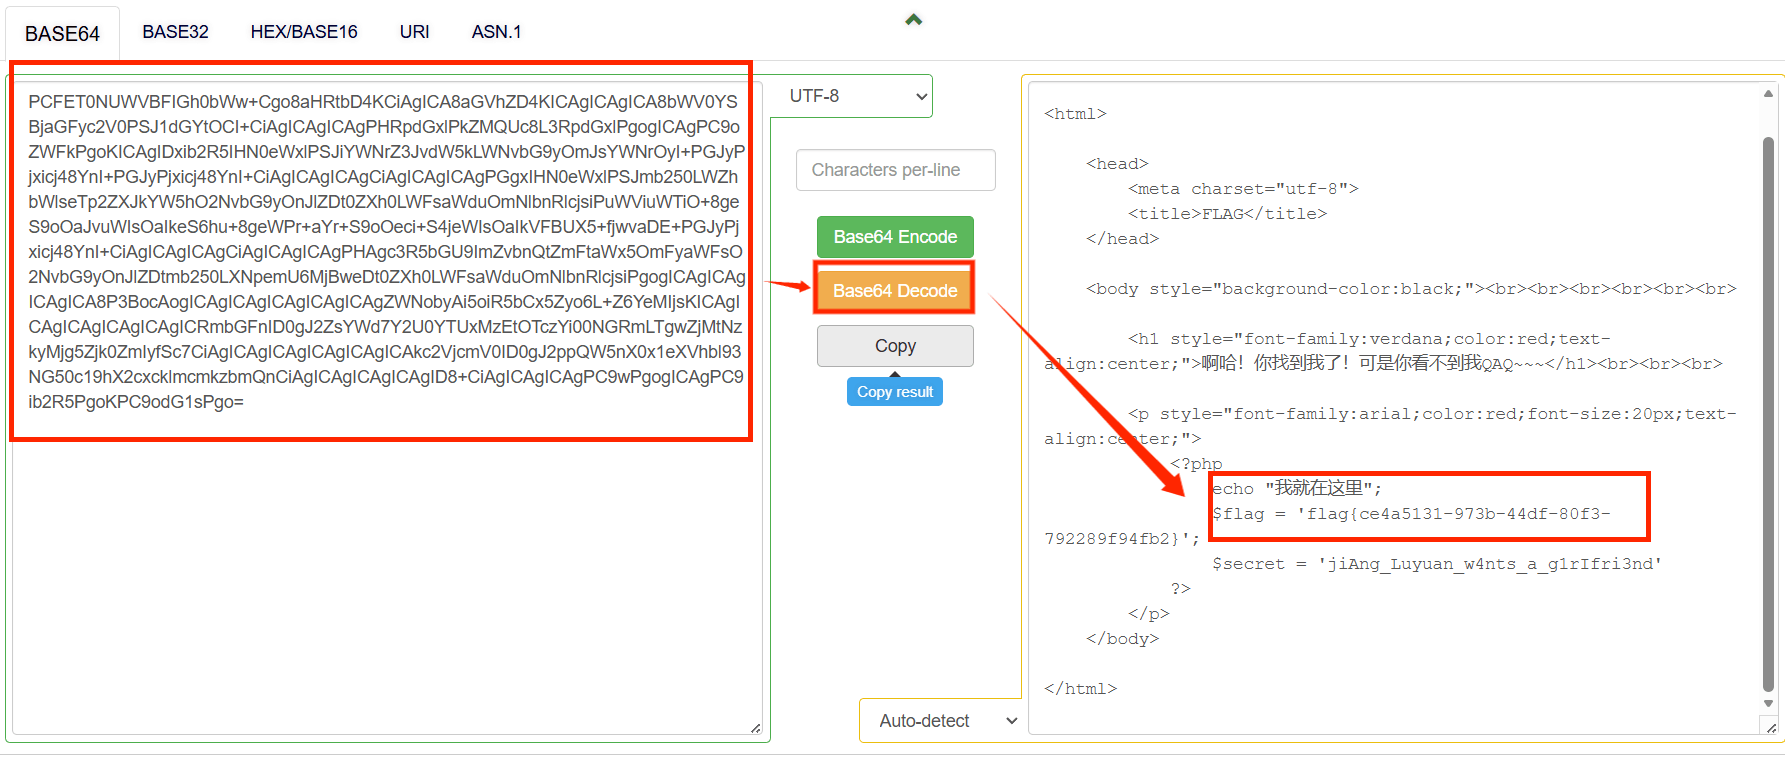Click the last input line 'ib2R5PgoKPC9odG1sPgo='
This screenshot has height=759, width=1785.
coord(136,402)
